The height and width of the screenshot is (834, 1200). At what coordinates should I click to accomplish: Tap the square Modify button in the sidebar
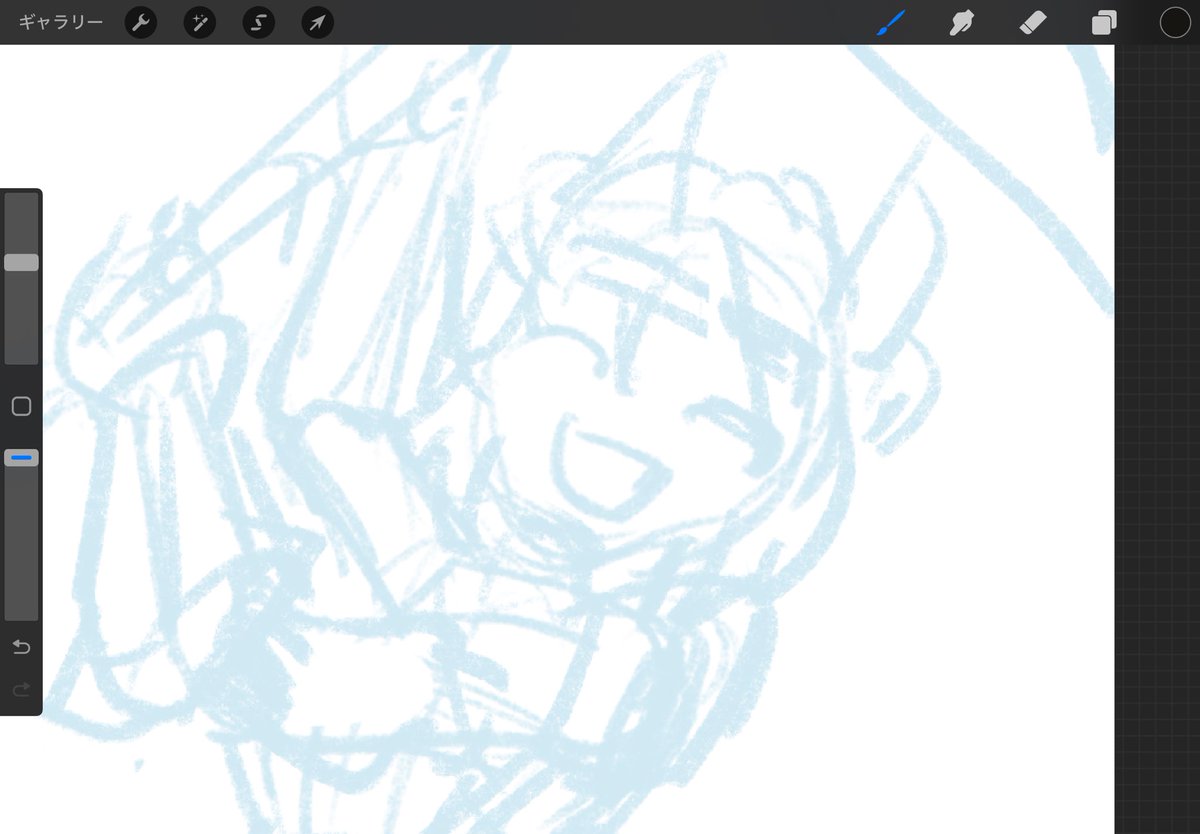(x=21, y=406)
